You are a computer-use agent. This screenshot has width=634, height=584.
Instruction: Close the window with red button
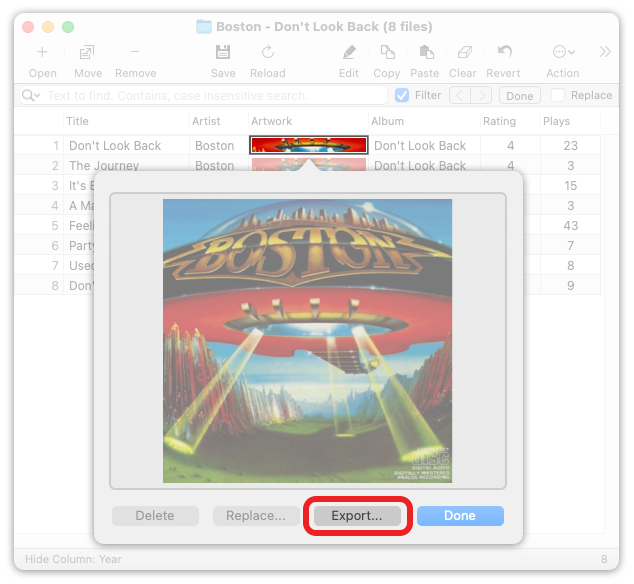tap(28, 27)
